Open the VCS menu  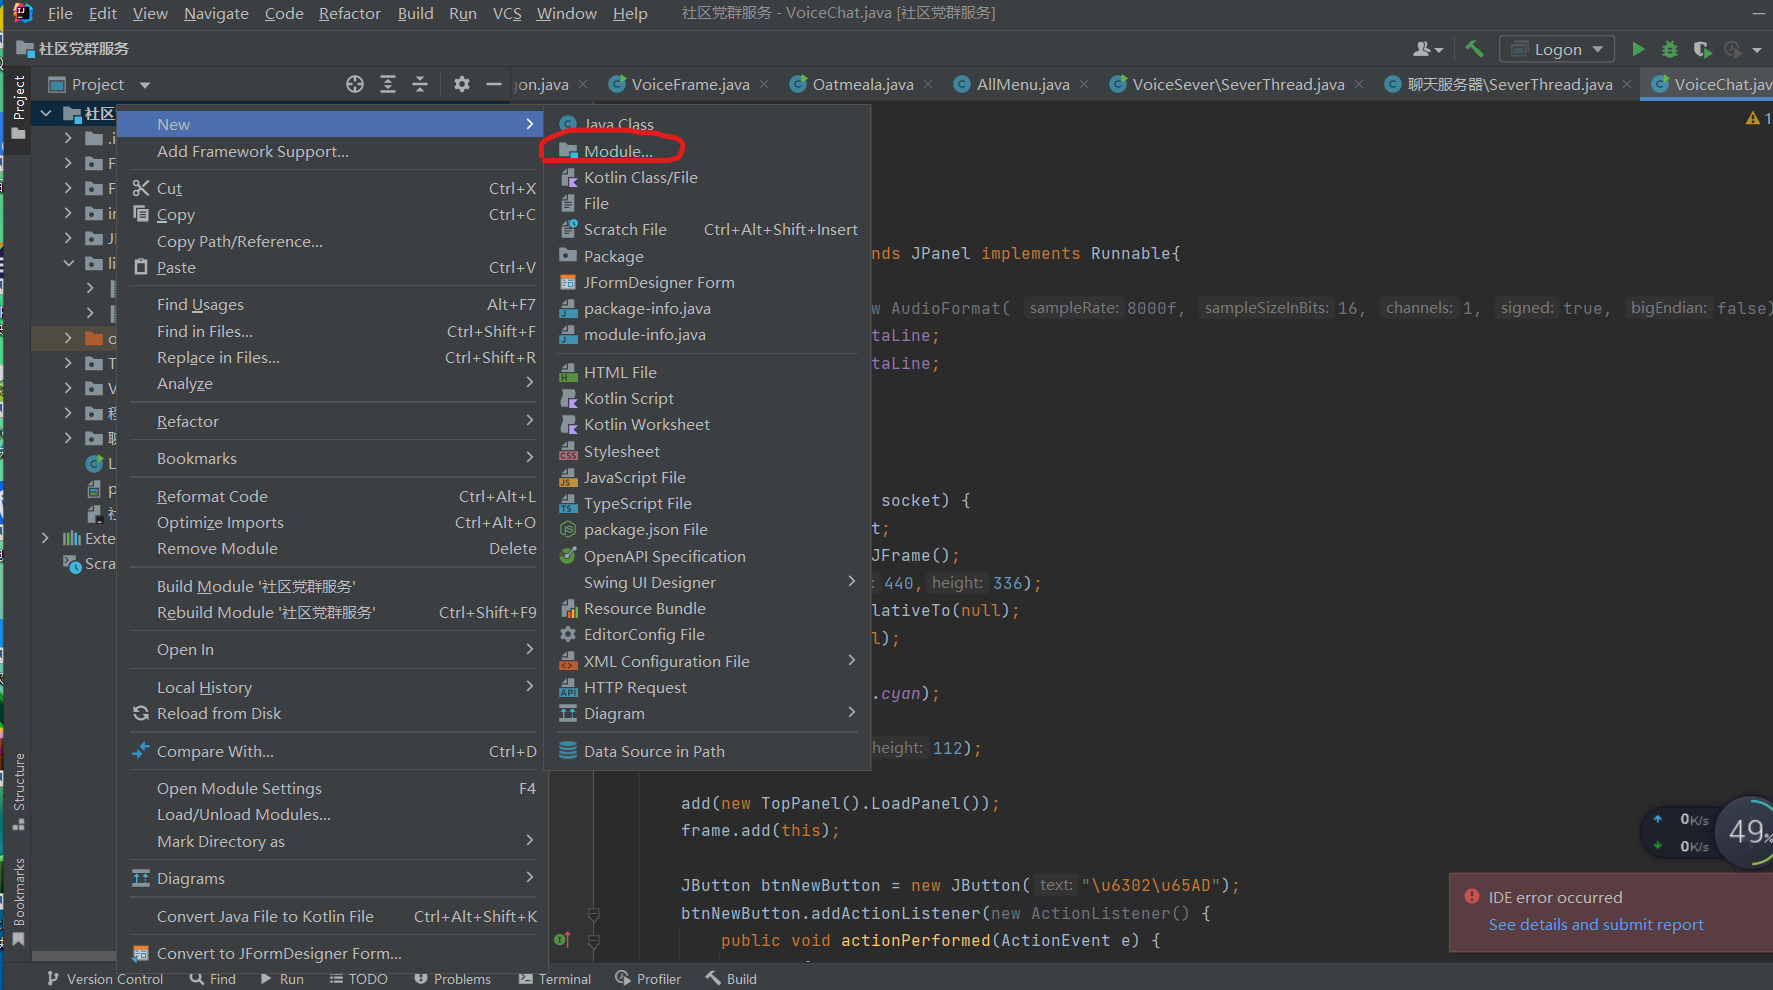[507, 13]
